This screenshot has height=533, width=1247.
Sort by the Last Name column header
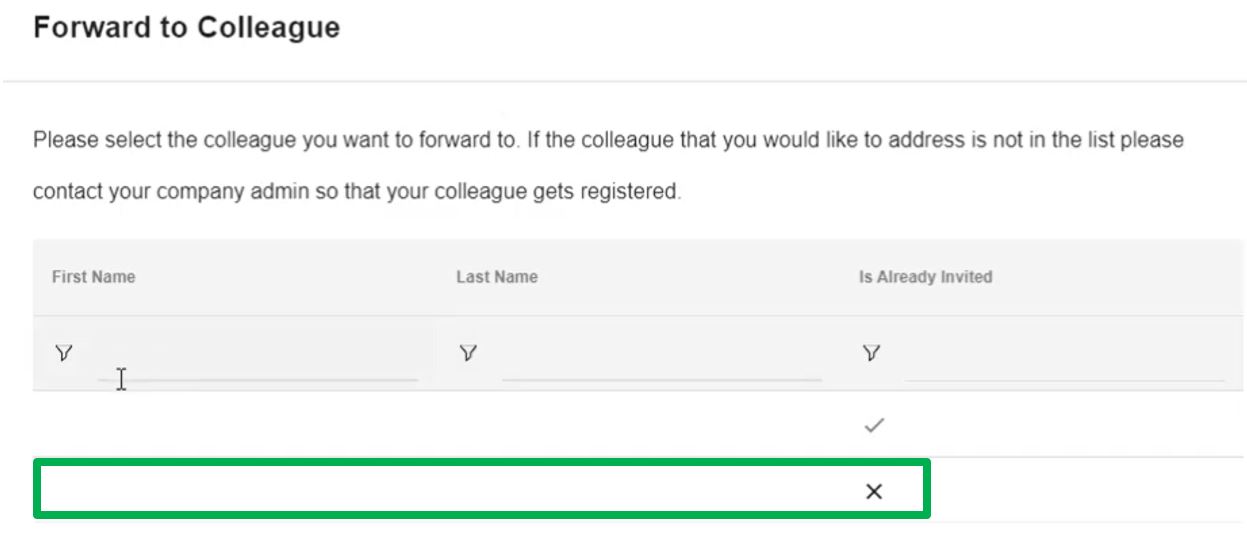[x=497, y=277]
